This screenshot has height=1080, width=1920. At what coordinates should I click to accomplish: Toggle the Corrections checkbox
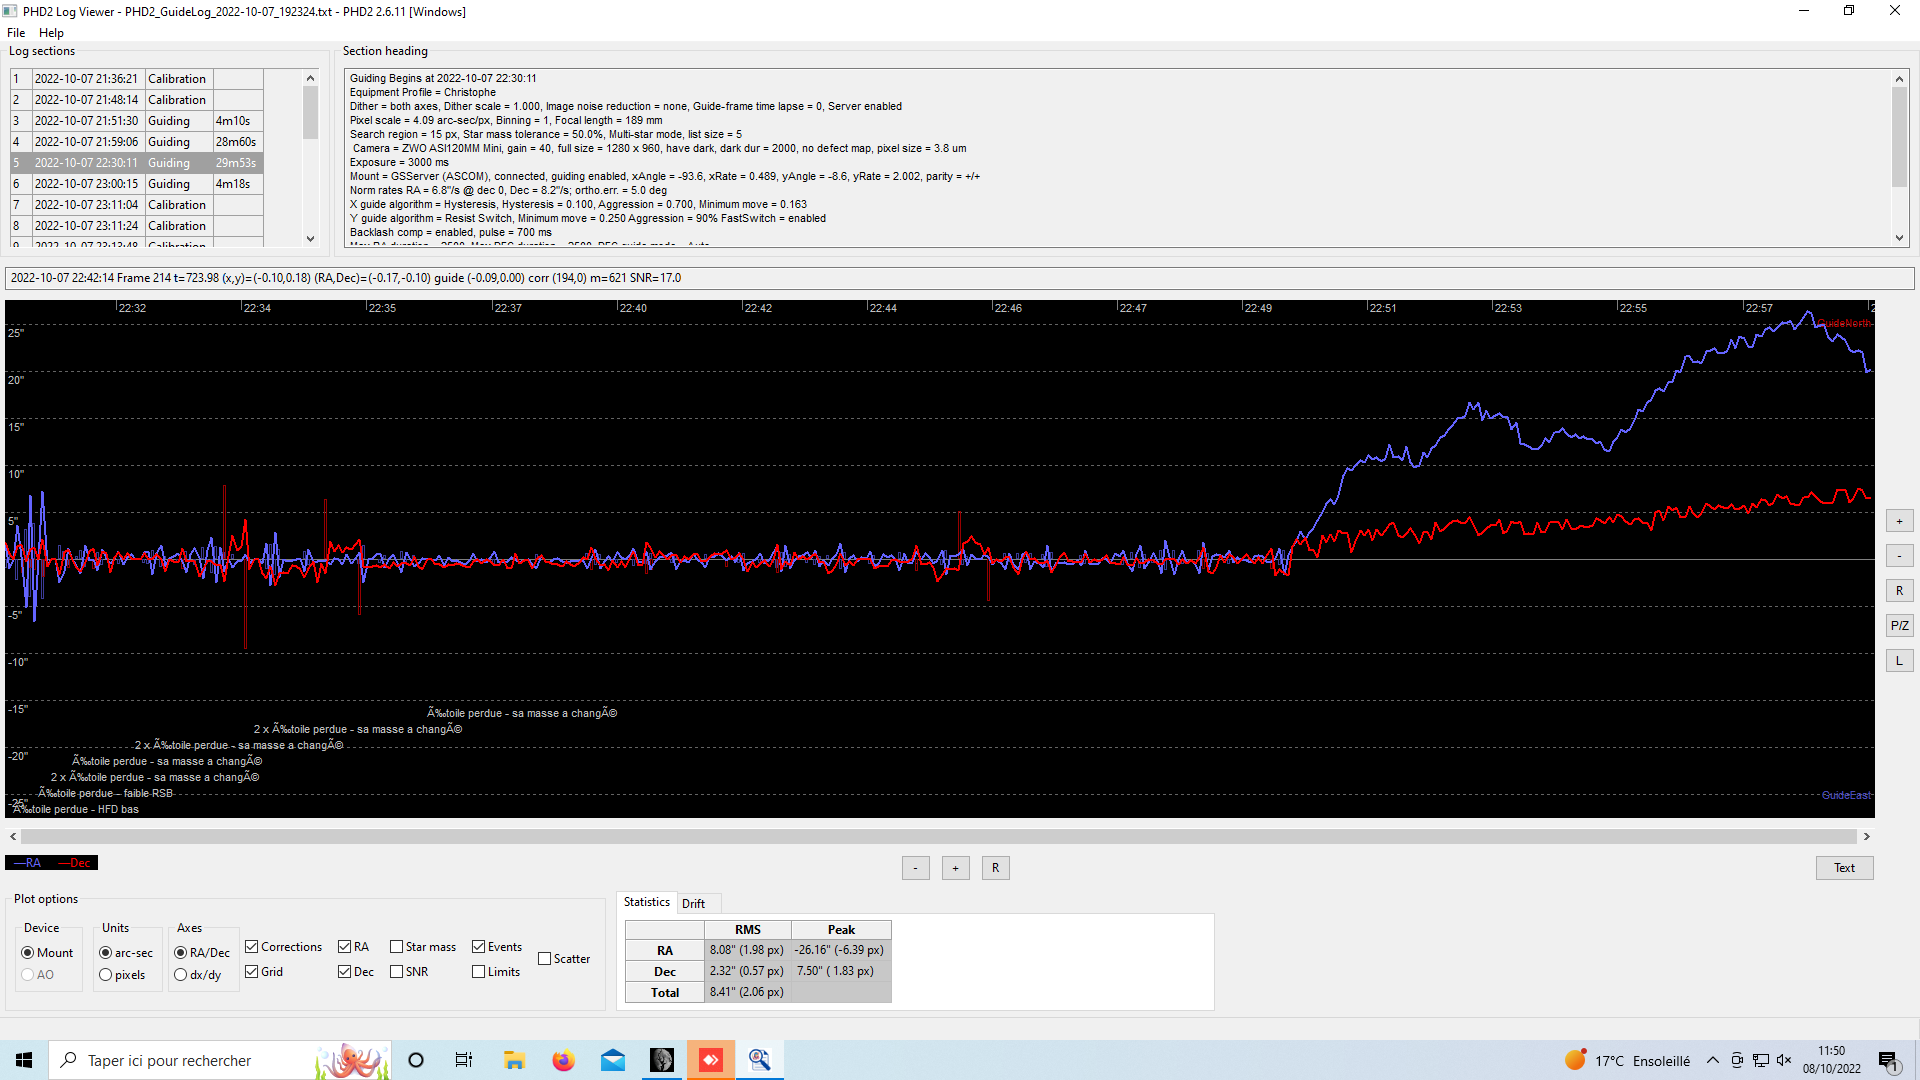(252, 947)
